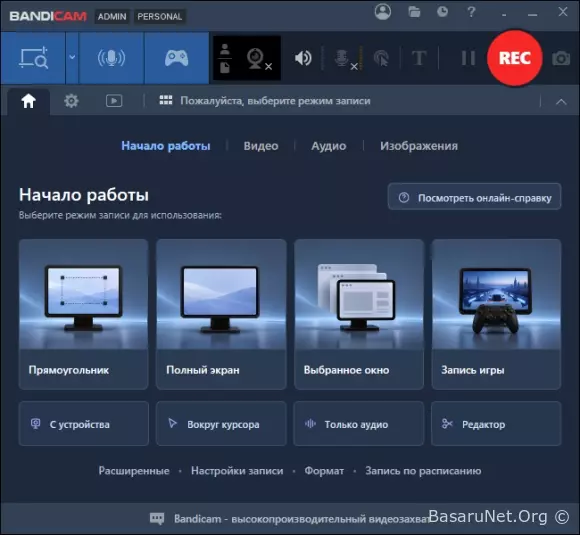Open the settings gear tab
580x535 pixels.
pyautogui.click(x=71, y=101)
